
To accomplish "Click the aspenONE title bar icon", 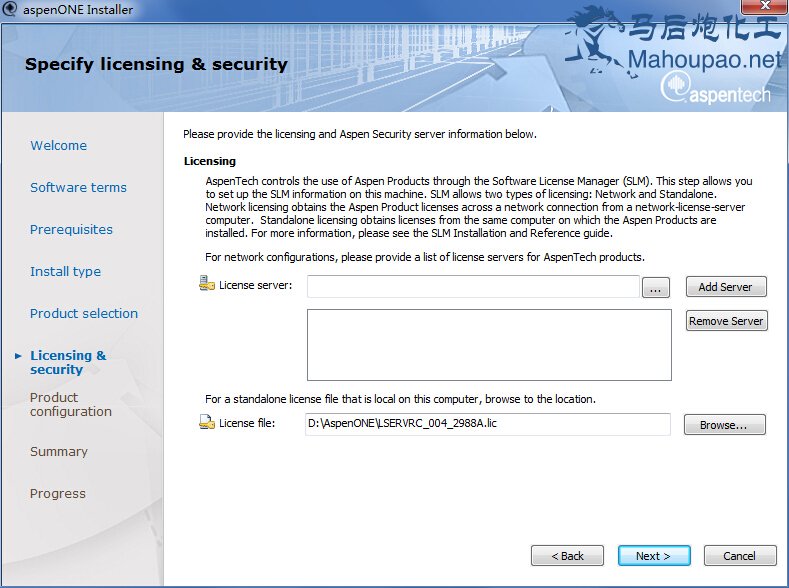I will 10,9.
